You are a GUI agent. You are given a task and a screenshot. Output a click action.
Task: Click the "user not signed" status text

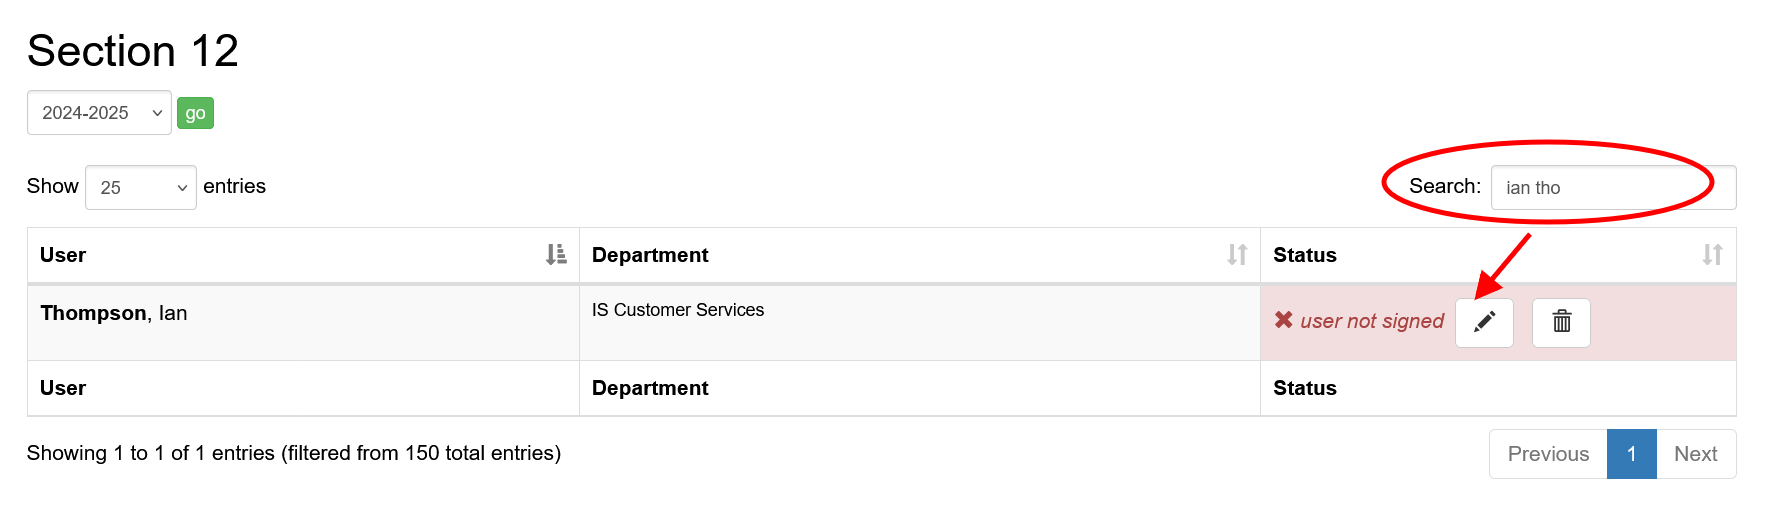point(1372,321)
